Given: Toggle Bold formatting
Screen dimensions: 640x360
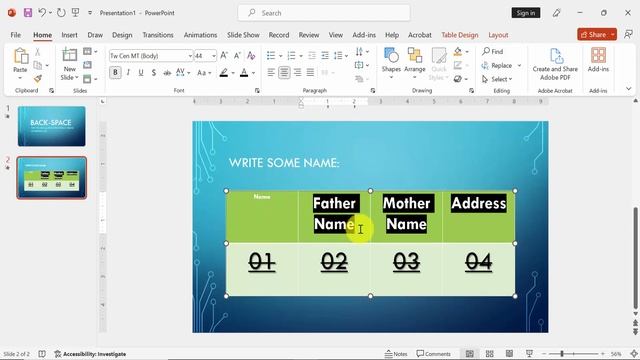Looking at the screenshot, I should point(115,73).
